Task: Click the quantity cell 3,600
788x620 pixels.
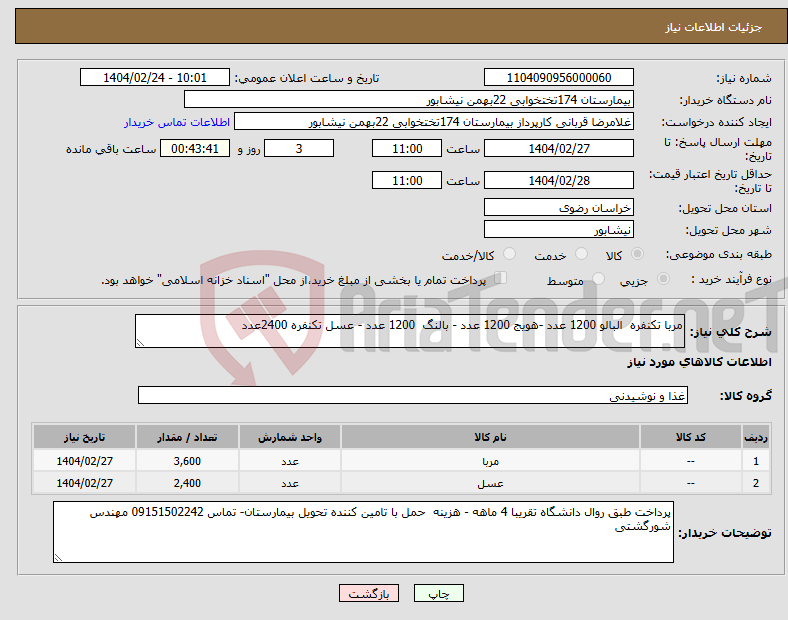Action: tap(187, 461)
